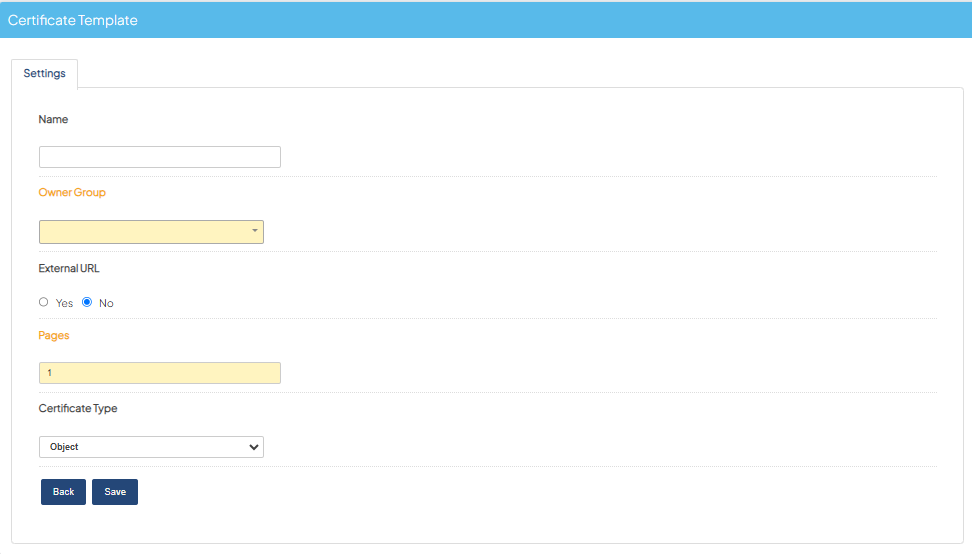The height and width of the screenshot is (554, 972).
Task: Select the Yes radio for External URL
Action: click(43, 302)
